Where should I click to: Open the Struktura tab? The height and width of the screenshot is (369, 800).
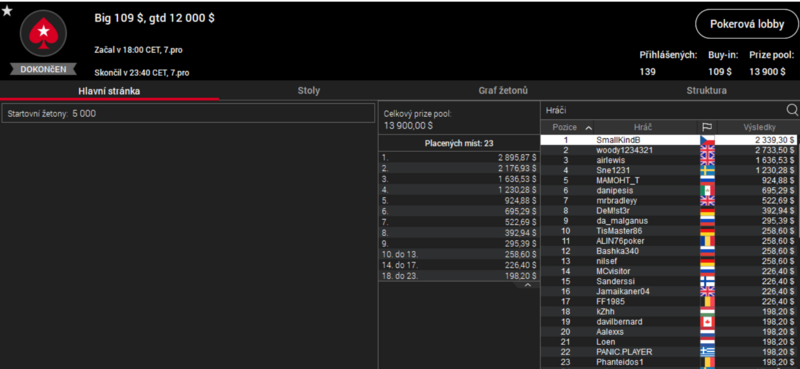[706, 91]
